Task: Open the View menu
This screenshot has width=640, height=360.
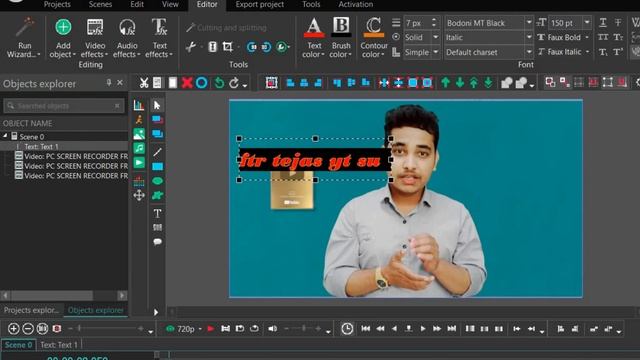Action: [170, 4]
